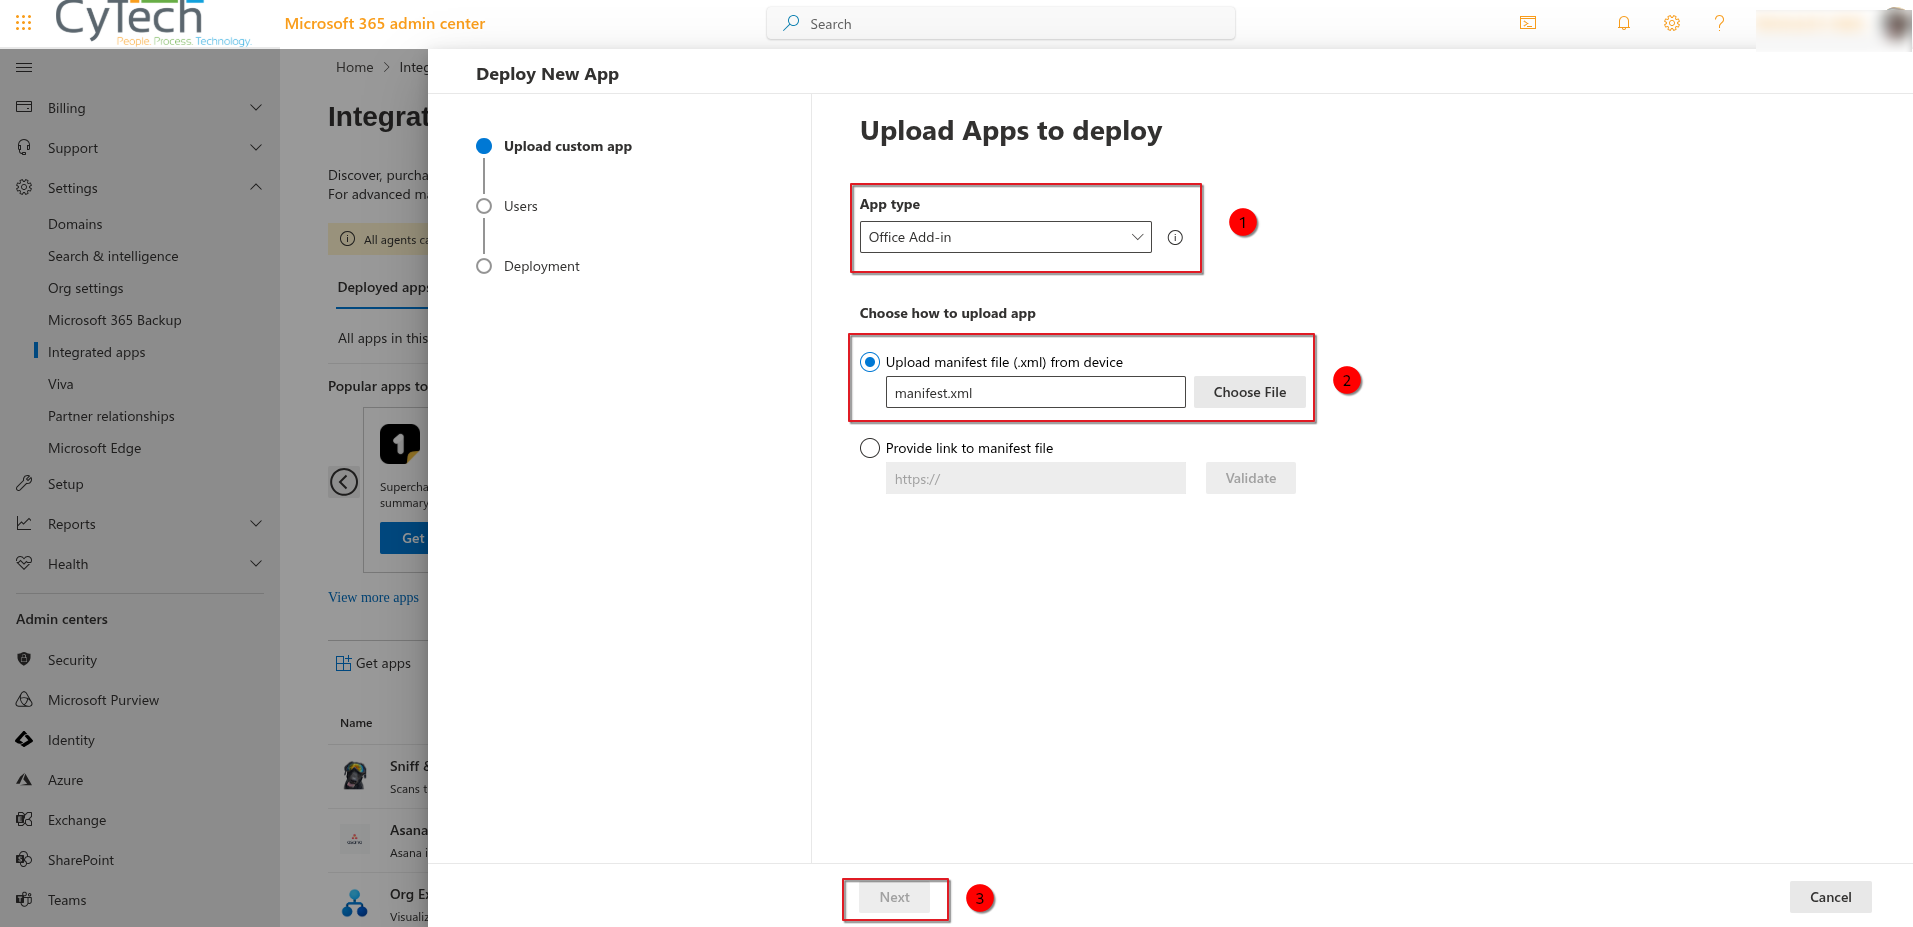Image resolution: width=1913 pixels, height=927 pixels.
Task: Click the Setup wrench icon
Action: pyautogui.click(x=24, y=483)
